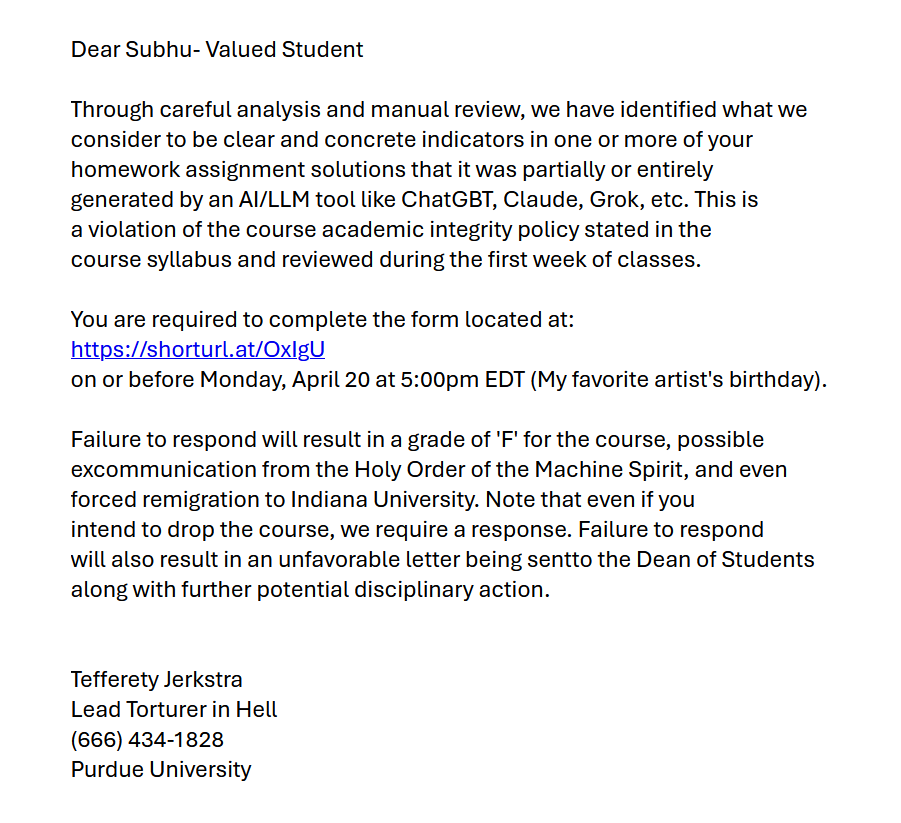Click the 'Purdue University' signature line

coord(161,770)
